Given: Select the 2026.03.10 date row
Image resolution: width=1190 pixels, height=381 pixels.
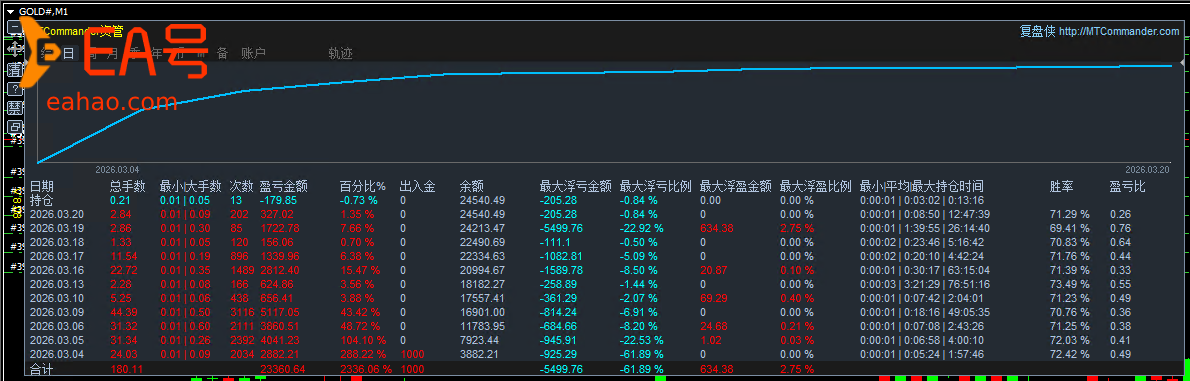Looking at the screenshot, I should (x=57, y=298).
